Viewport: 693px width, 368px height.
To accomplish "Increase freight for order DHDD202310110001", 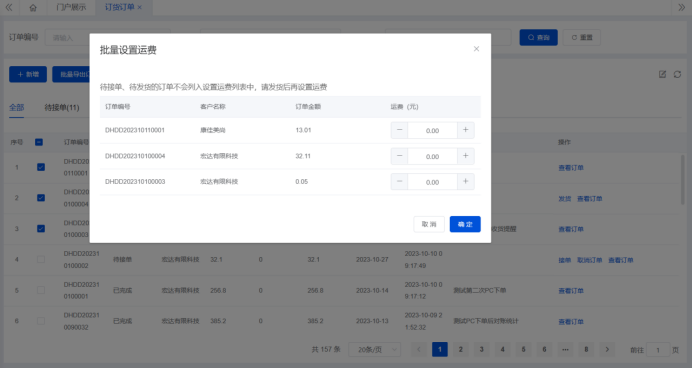I will click(465, 130).
